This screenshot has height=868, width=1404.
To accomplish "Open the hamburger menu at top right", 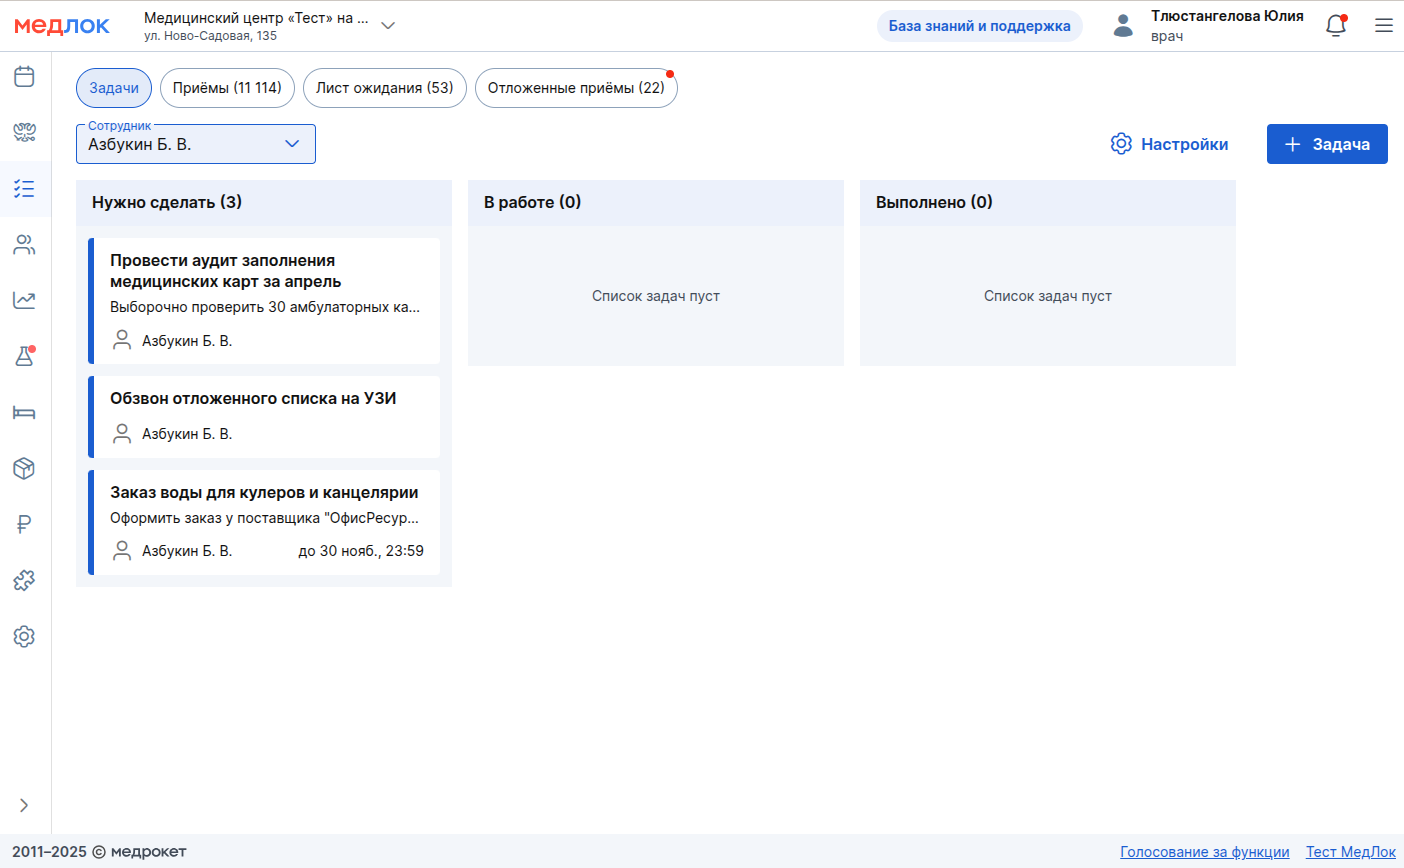I will coord(1384,26).
